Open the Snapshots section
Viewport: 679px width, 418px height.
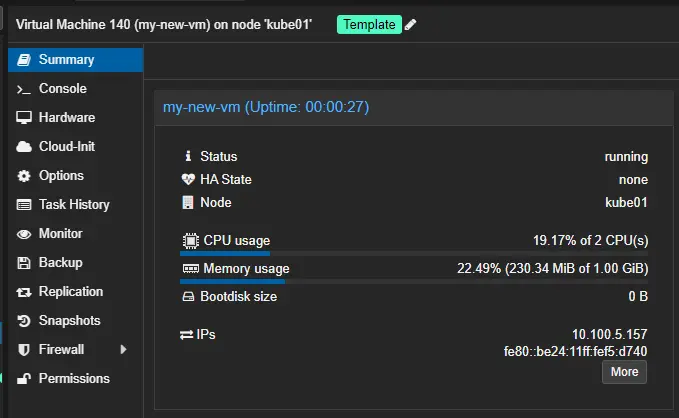coord(69,321)
